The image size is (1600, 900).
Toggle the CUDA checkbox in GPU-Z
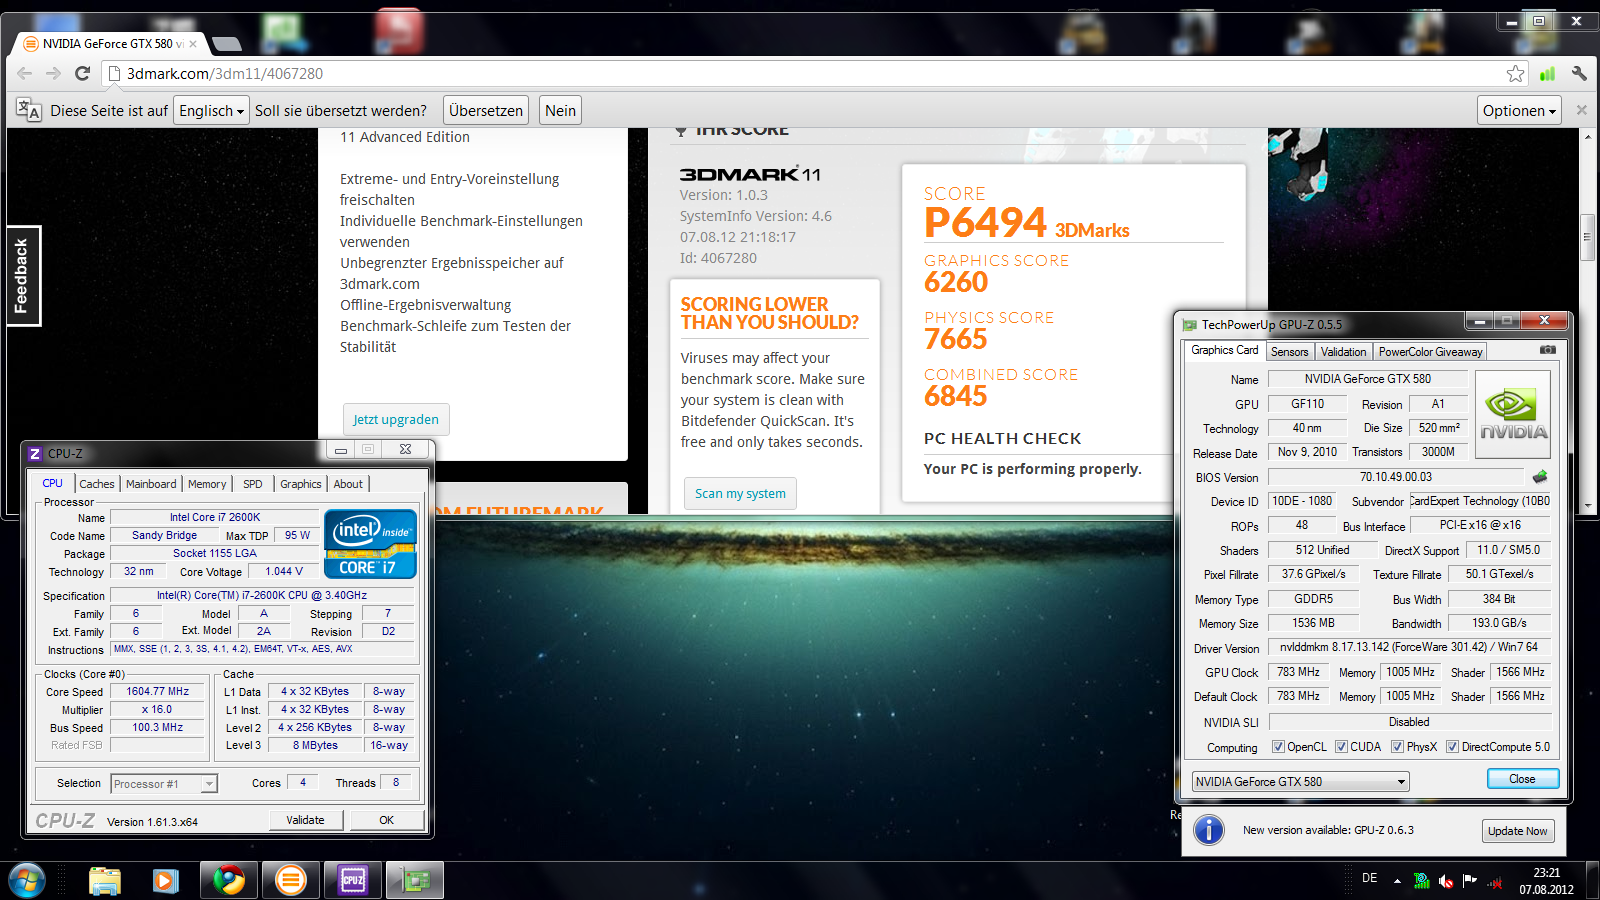[x=1341, y=747]
